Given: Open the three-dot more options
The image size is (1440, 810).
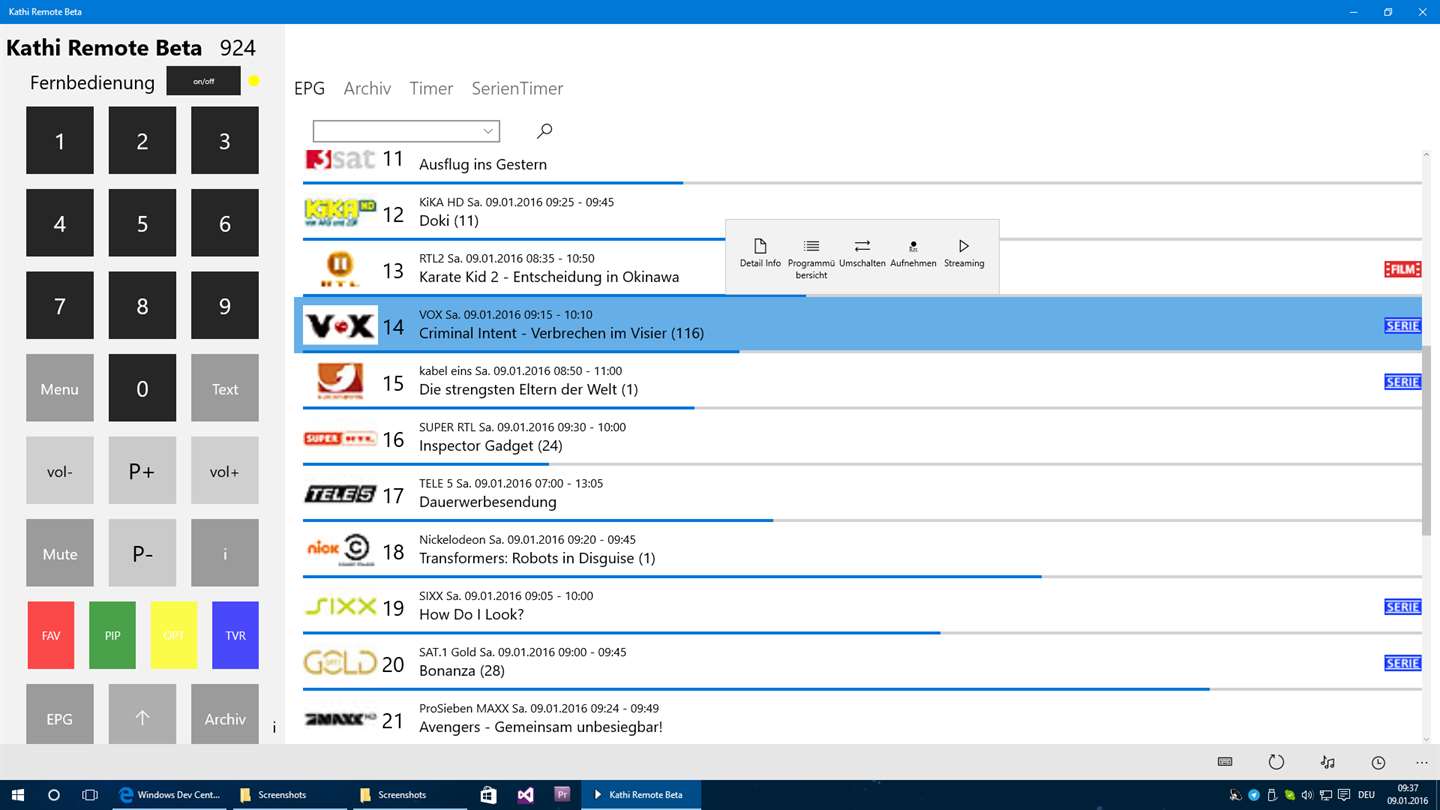Looking at the screenshot, I should pos(1422,762).
